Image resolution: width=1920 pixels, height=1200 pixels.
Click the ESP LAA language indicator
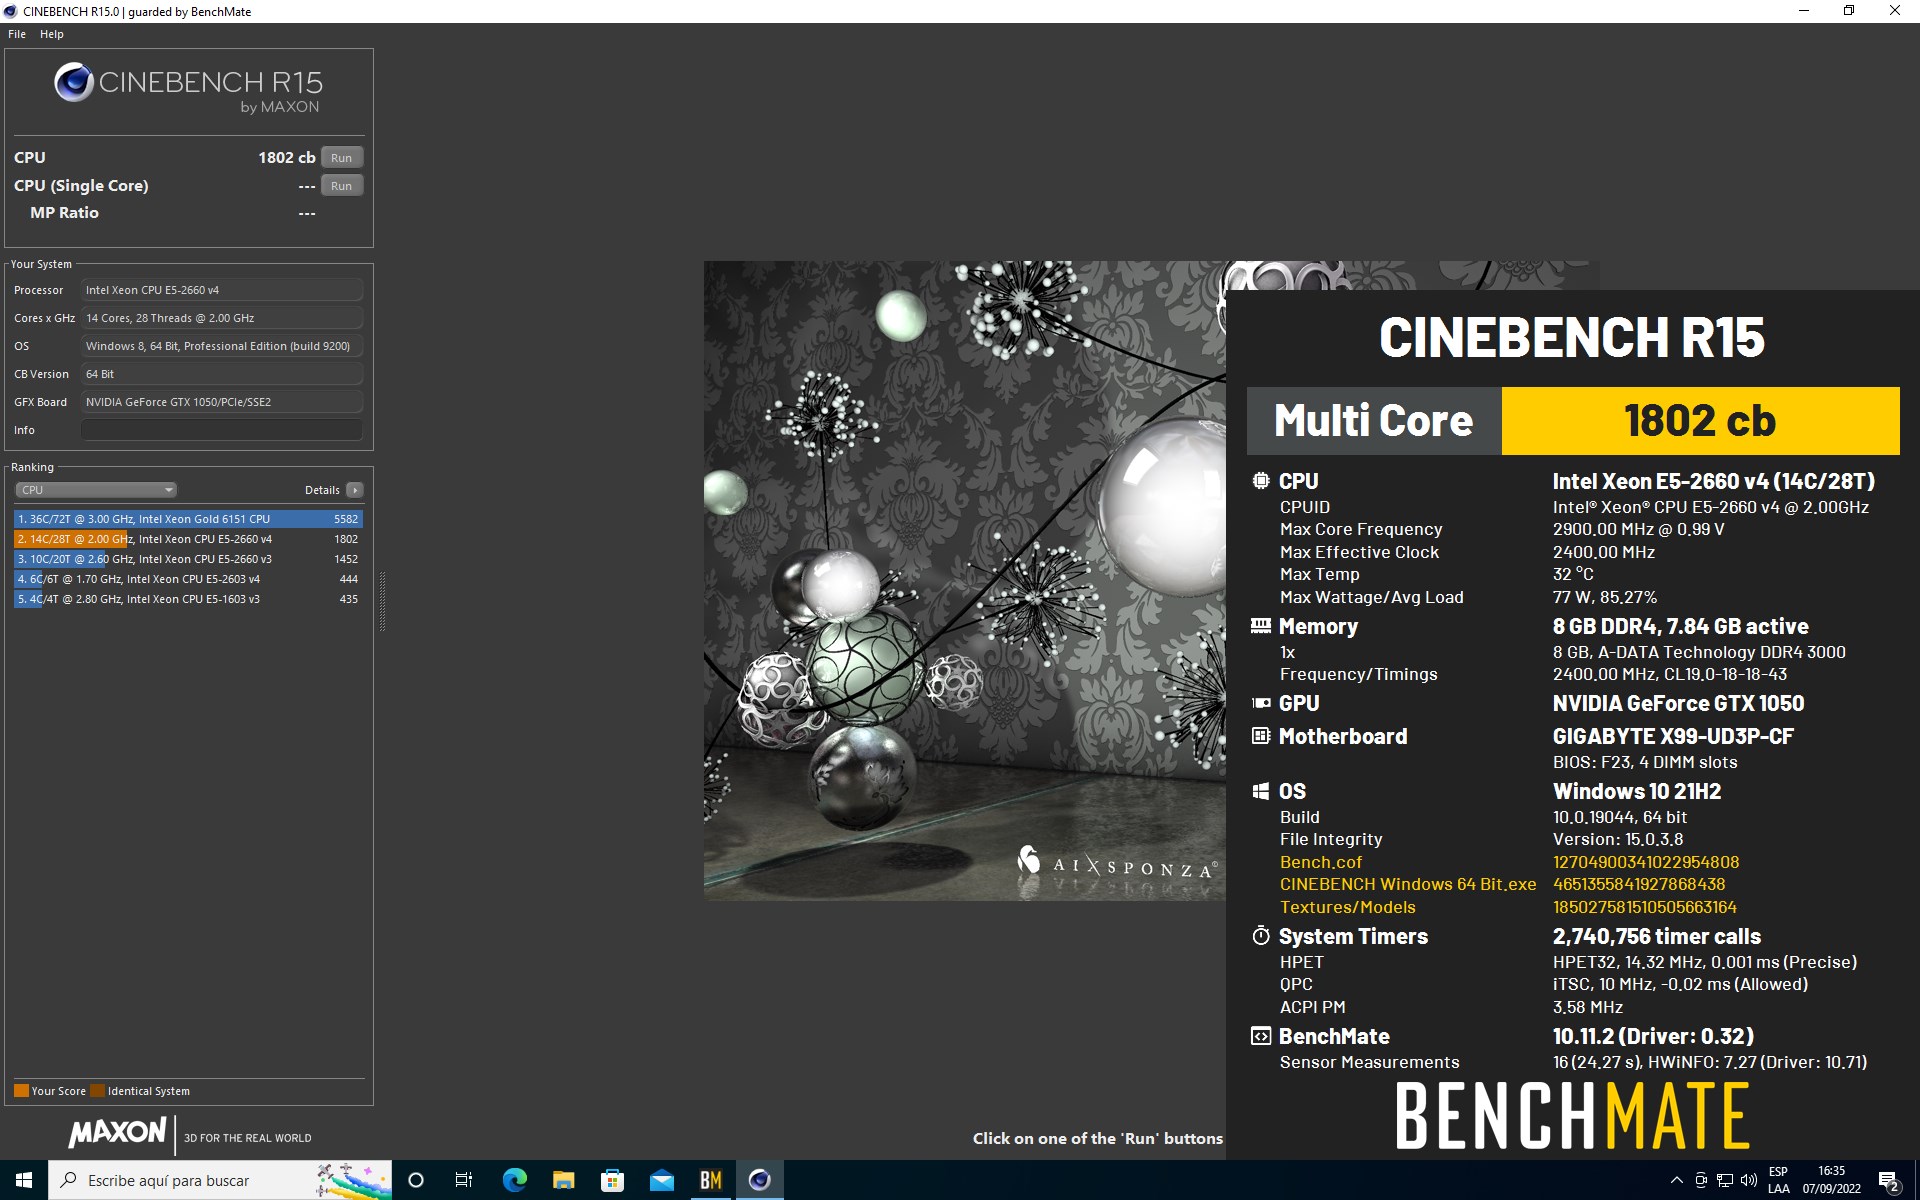coord(1779,1180)
